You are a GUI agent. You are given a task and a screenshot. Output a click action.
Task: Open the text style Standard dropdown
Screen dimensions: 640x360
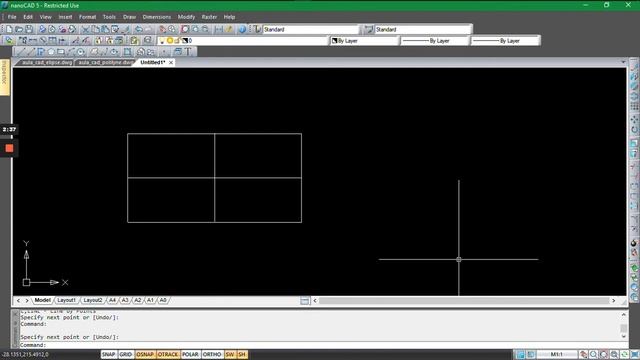tap(311, 29)
